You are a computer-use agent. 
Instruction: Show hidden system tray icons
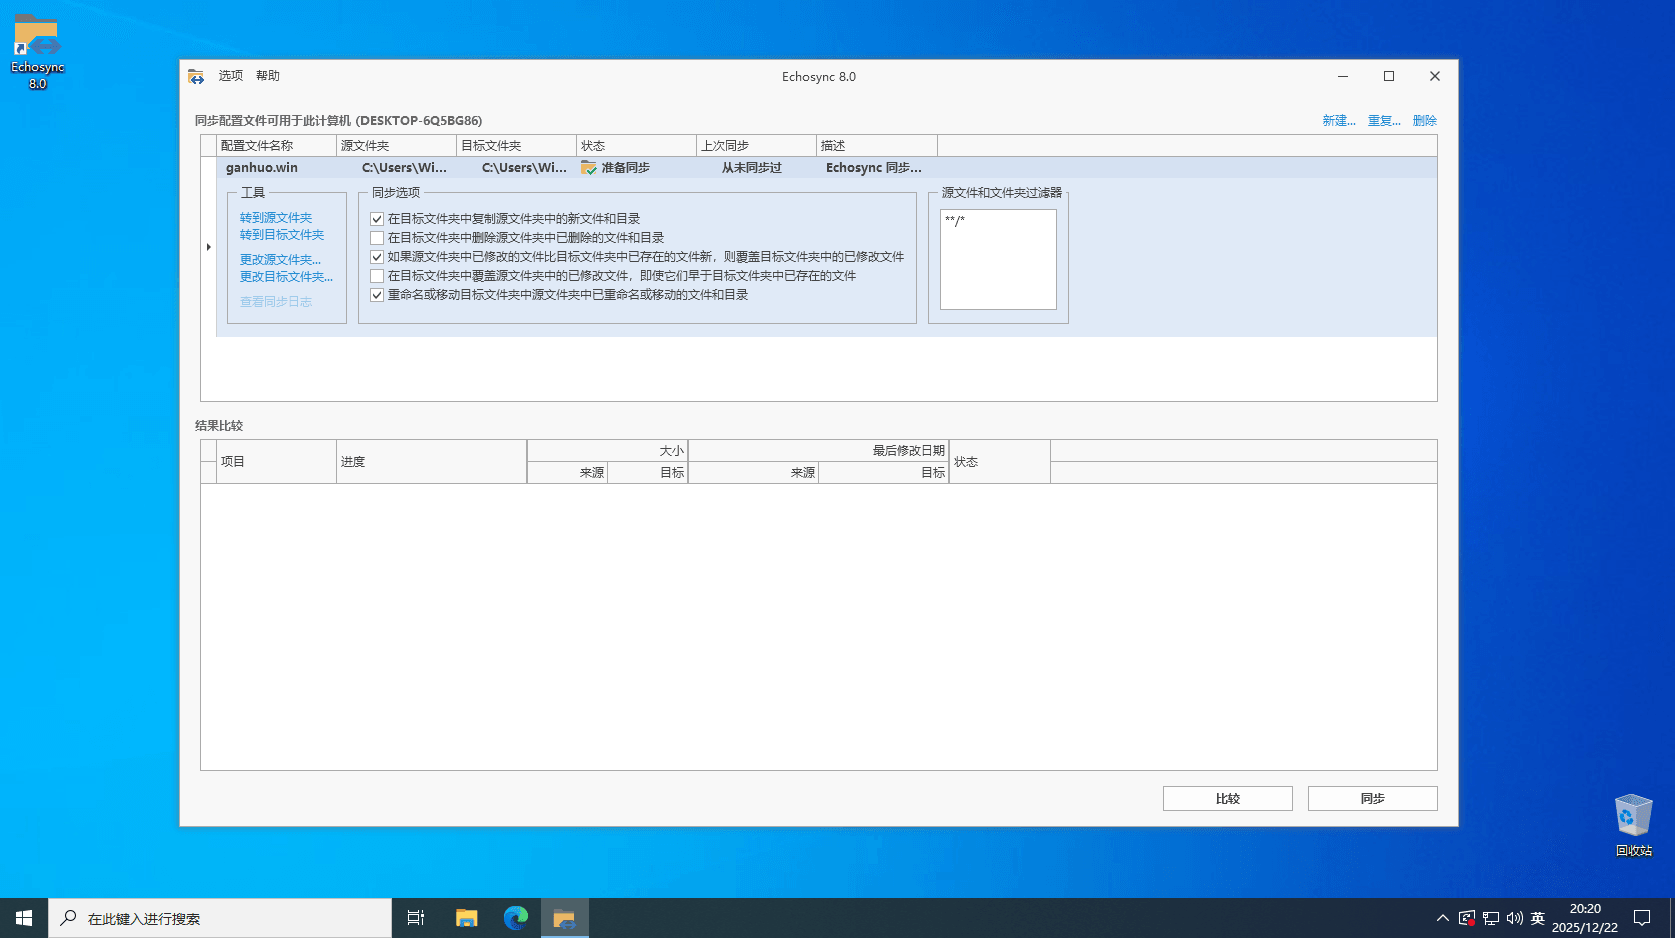pos(1442,918)
